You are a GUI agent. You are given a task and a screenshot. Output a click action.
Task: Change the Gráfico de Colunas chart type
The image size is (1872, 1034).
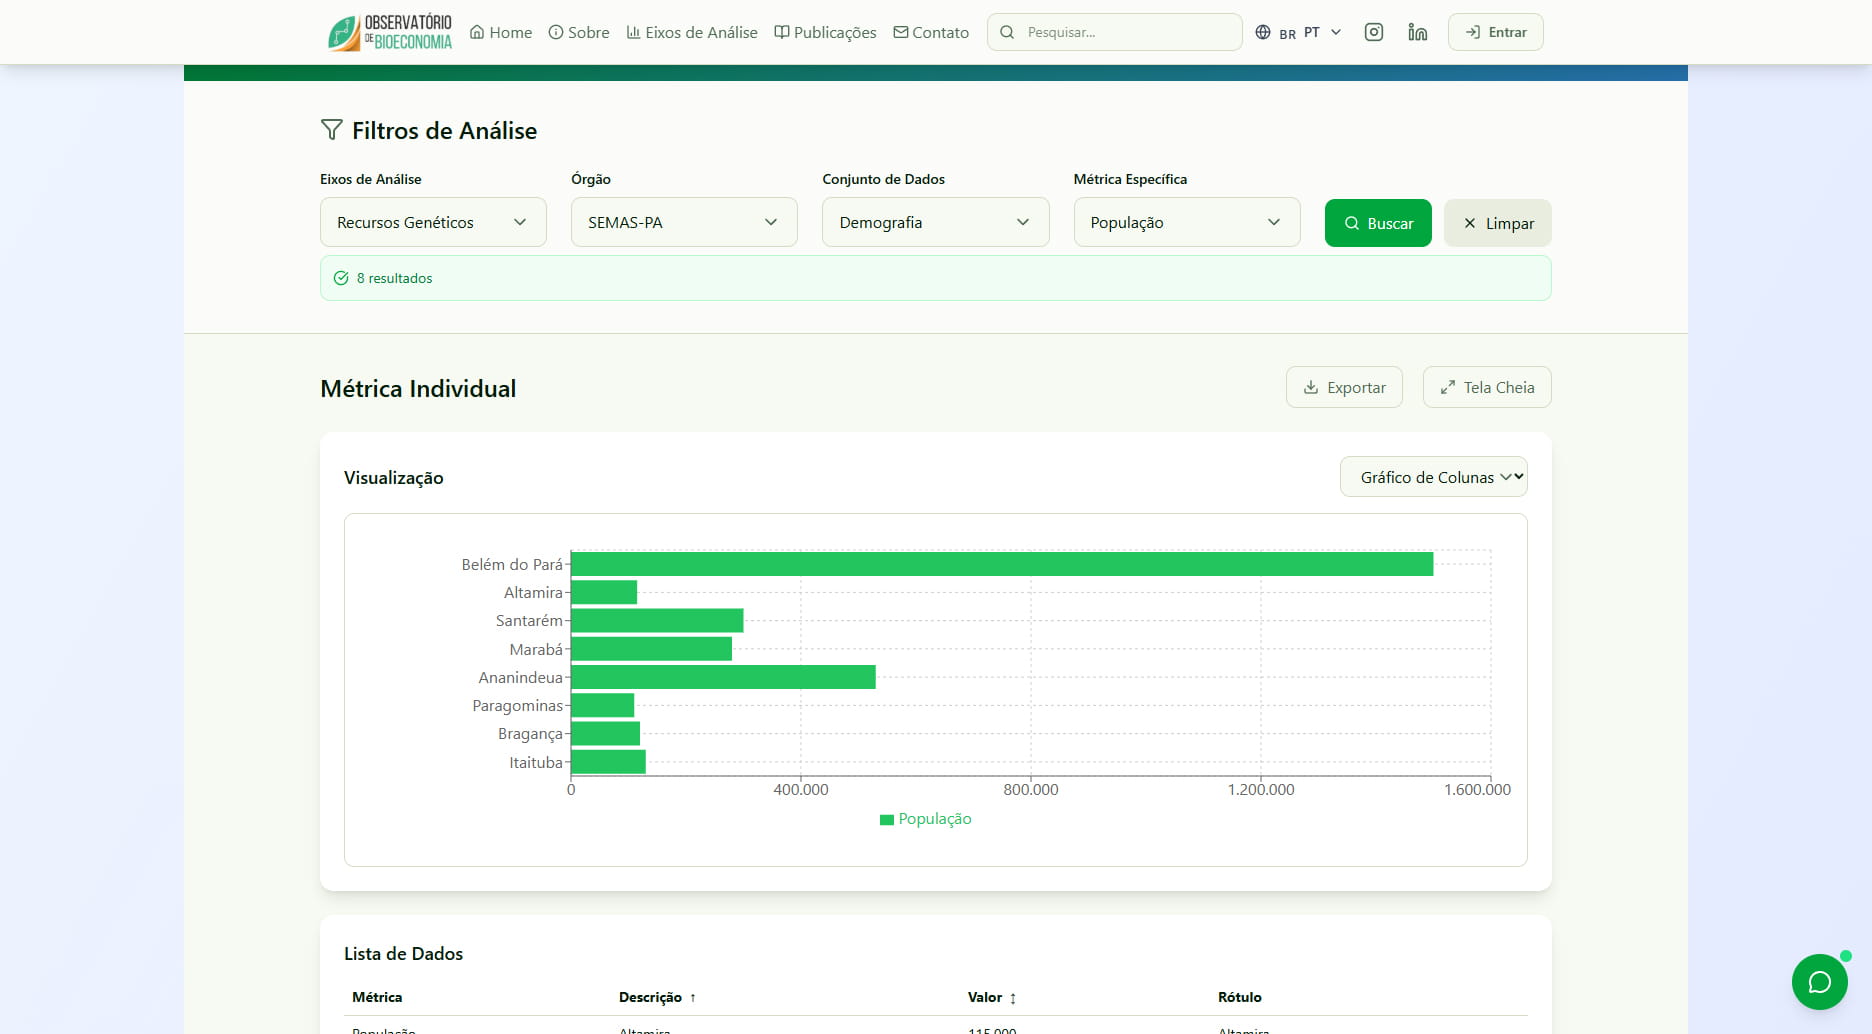1433,477
